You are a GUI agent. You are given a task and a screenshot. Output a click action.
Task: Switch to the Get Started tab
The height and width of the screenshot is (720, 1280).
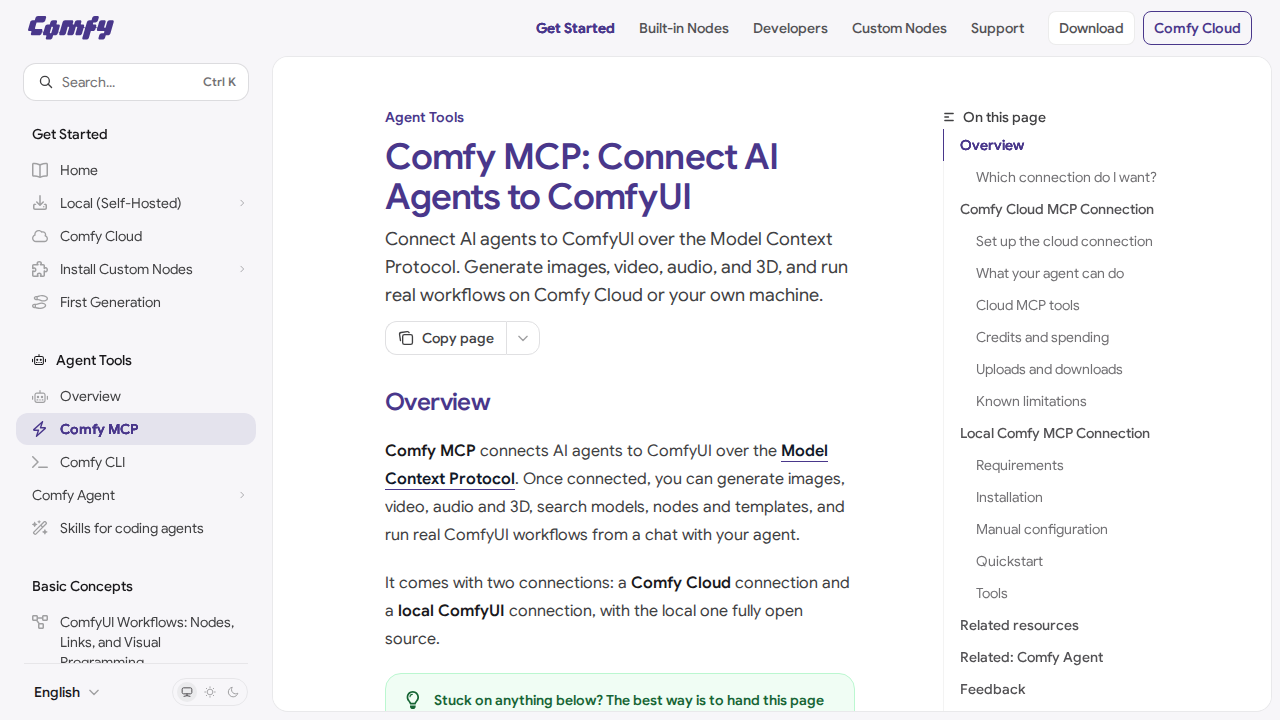(x=575, y=28)
